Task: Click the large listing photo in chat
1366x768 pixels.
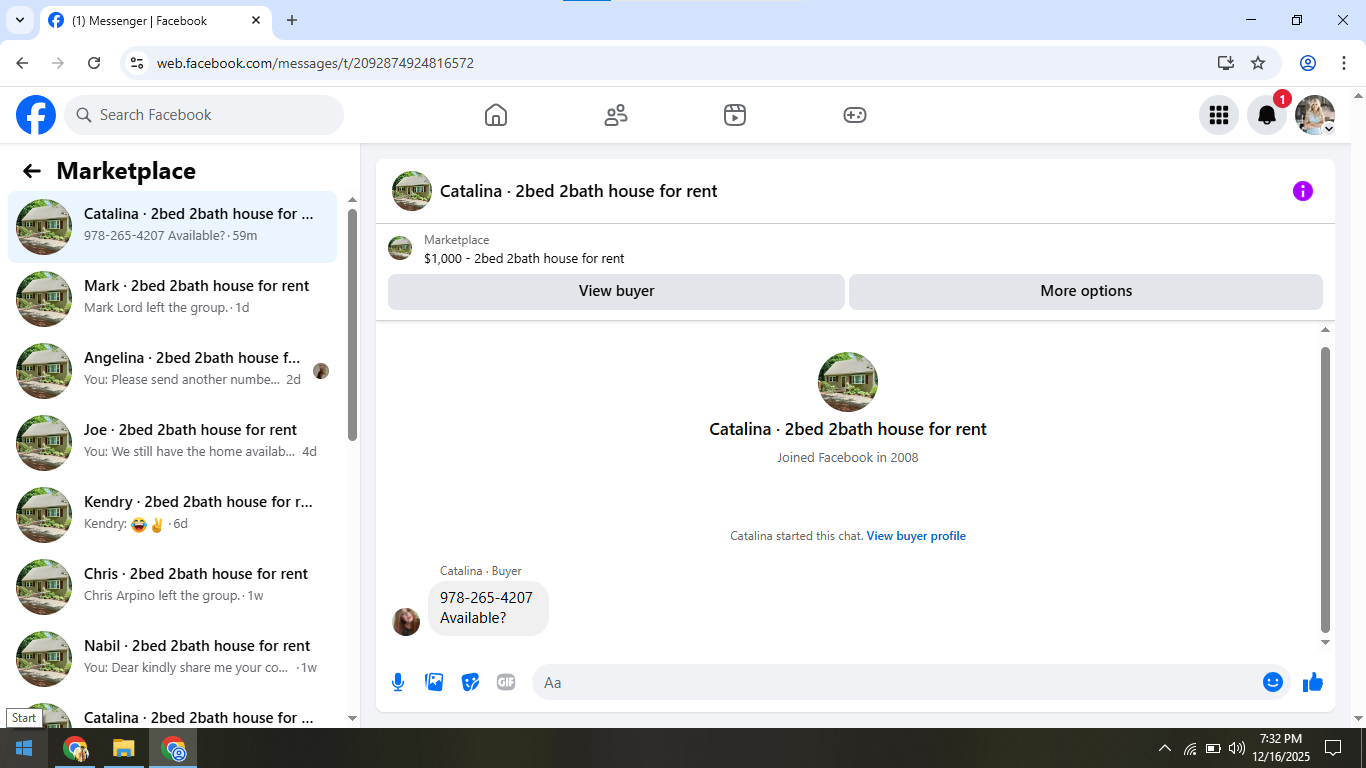Action: 848,382
